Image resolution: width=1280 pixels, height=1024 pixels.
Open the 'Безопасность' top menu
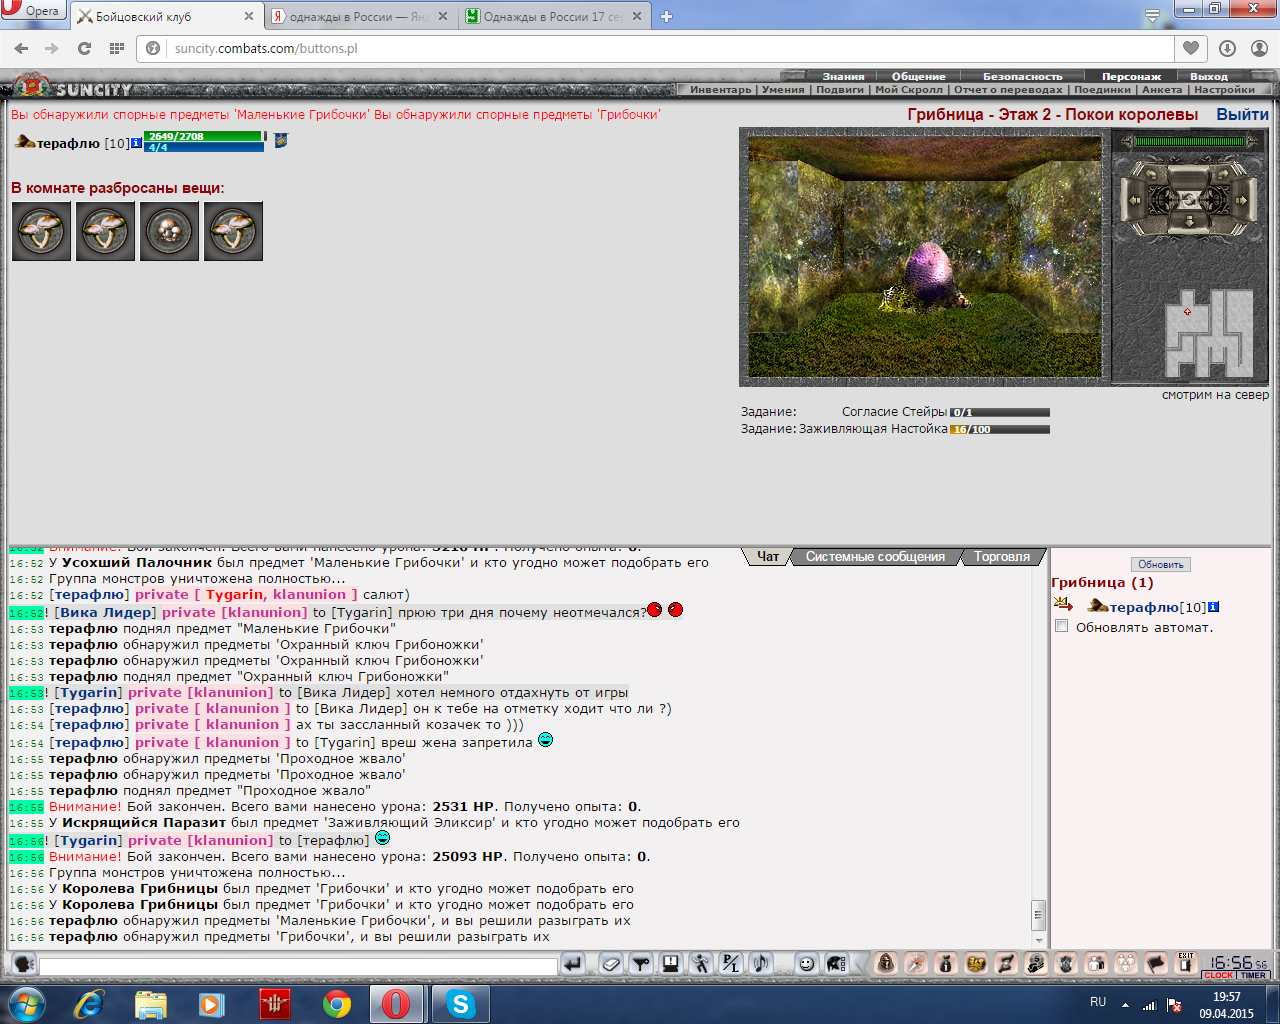(1022, 76)
